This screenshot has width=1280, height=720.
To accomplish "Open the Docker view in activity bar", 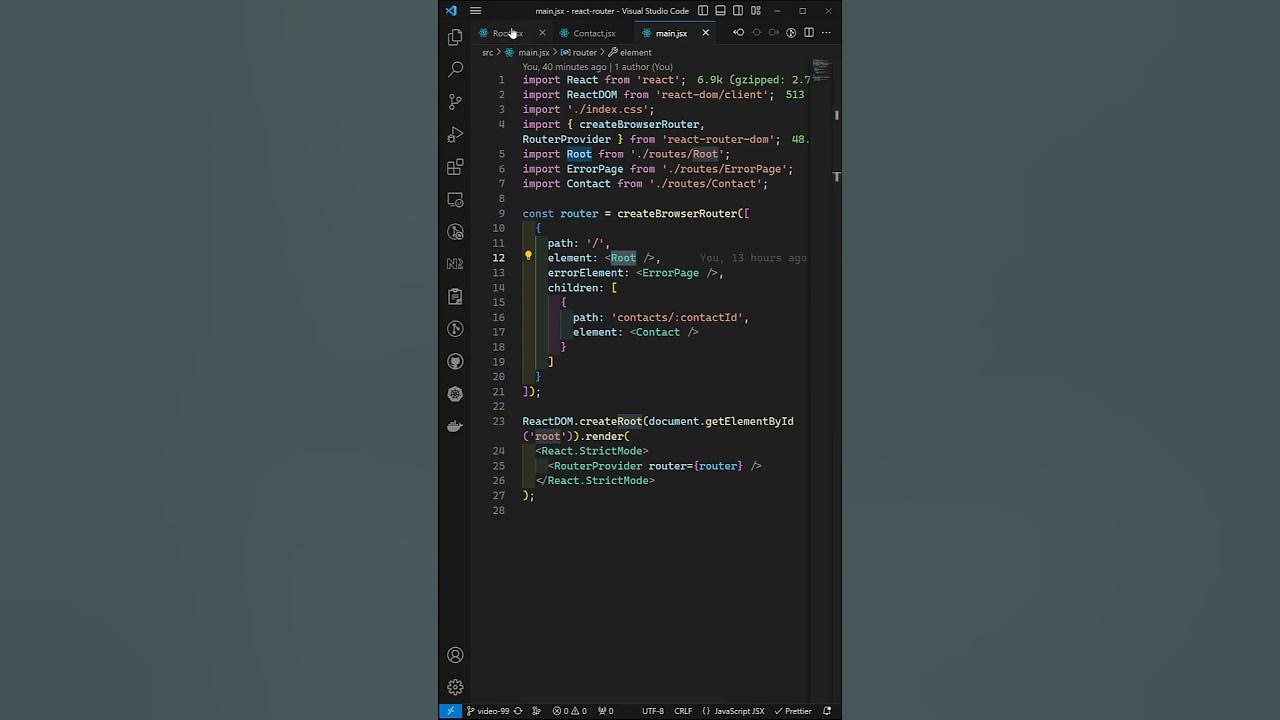I will point(455,427).
